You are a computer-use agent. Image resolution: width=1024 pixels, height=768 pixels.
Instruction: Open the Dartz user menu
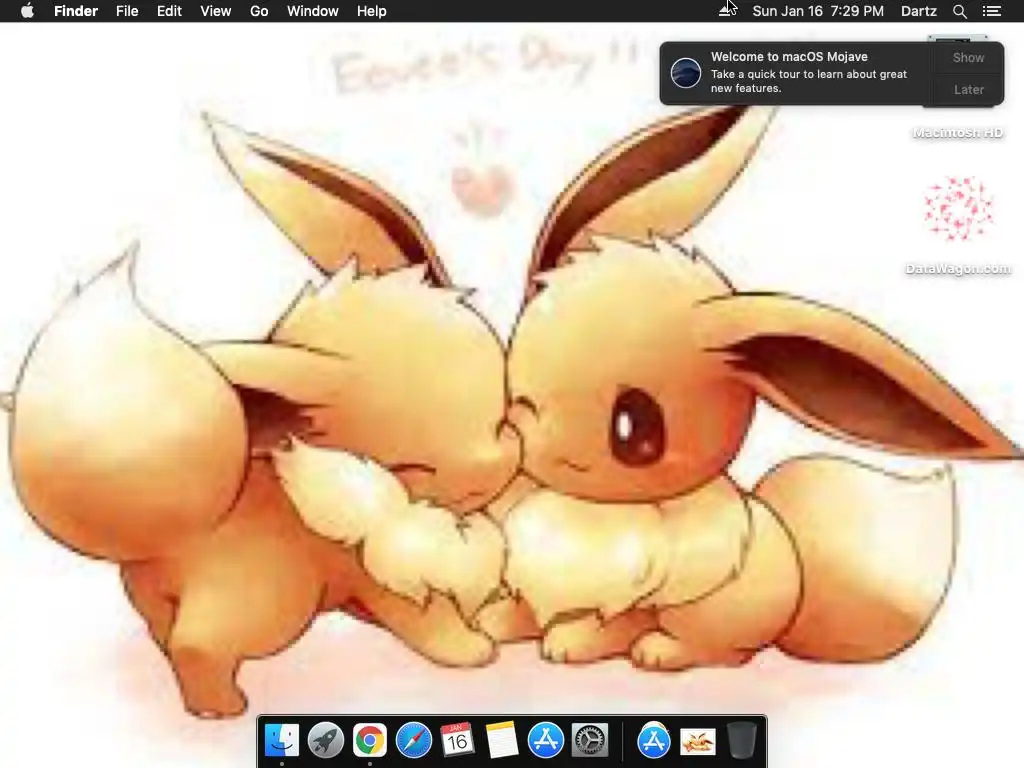(x=918, y=11)
